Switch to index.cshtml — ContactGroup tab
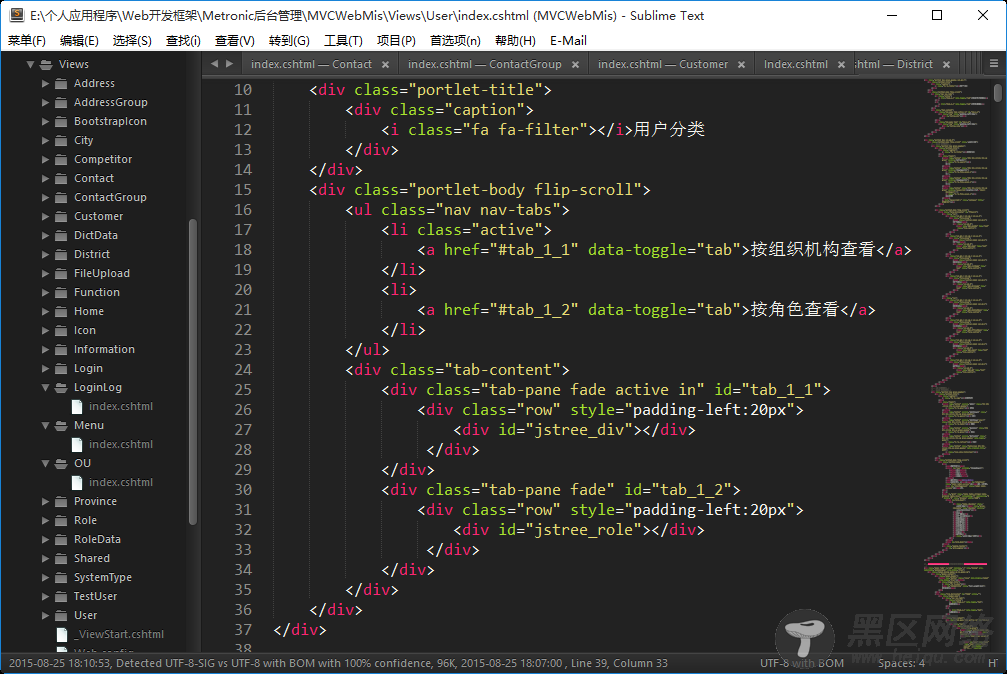Image resolution: width=1007 pixels, height=674 pixels. [x=484, y=64]
